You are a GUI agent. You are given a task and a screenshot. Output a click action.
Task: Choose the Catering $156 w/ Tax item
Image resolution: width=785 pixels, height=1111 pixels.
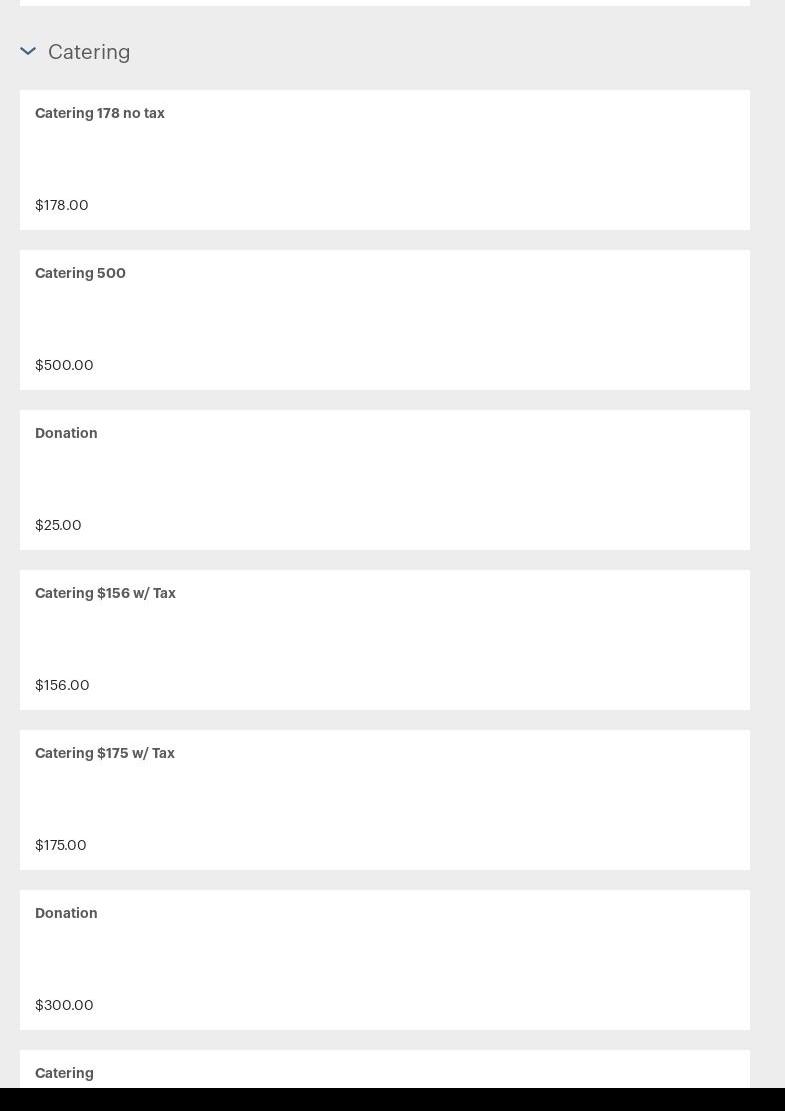pos(105,594)
